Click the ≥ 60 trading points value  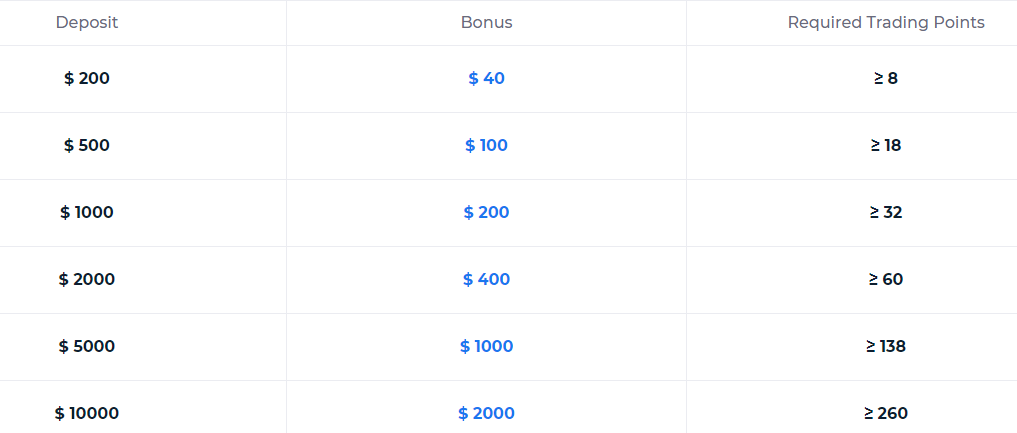(x=886, y=279)
